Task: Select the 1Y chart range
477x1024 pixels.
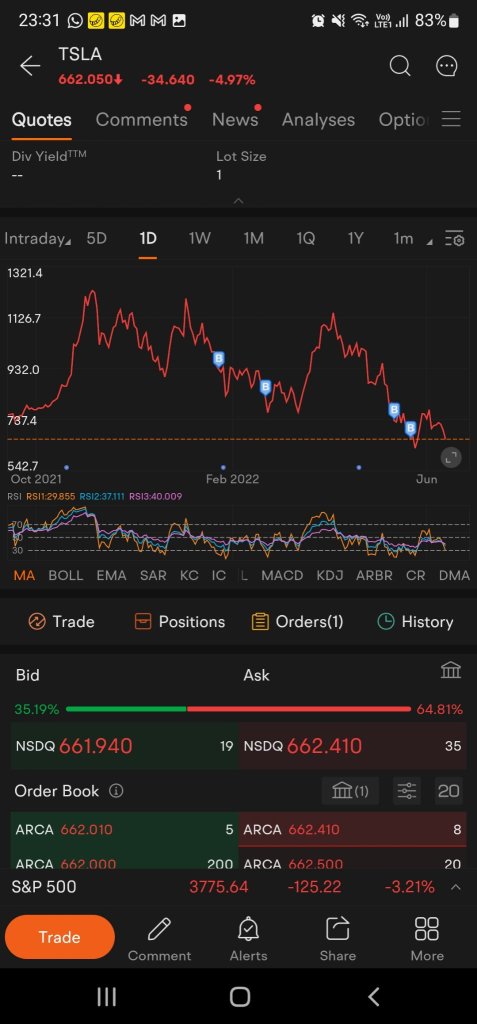Action: pyautogui.click(x=355, y=239)
